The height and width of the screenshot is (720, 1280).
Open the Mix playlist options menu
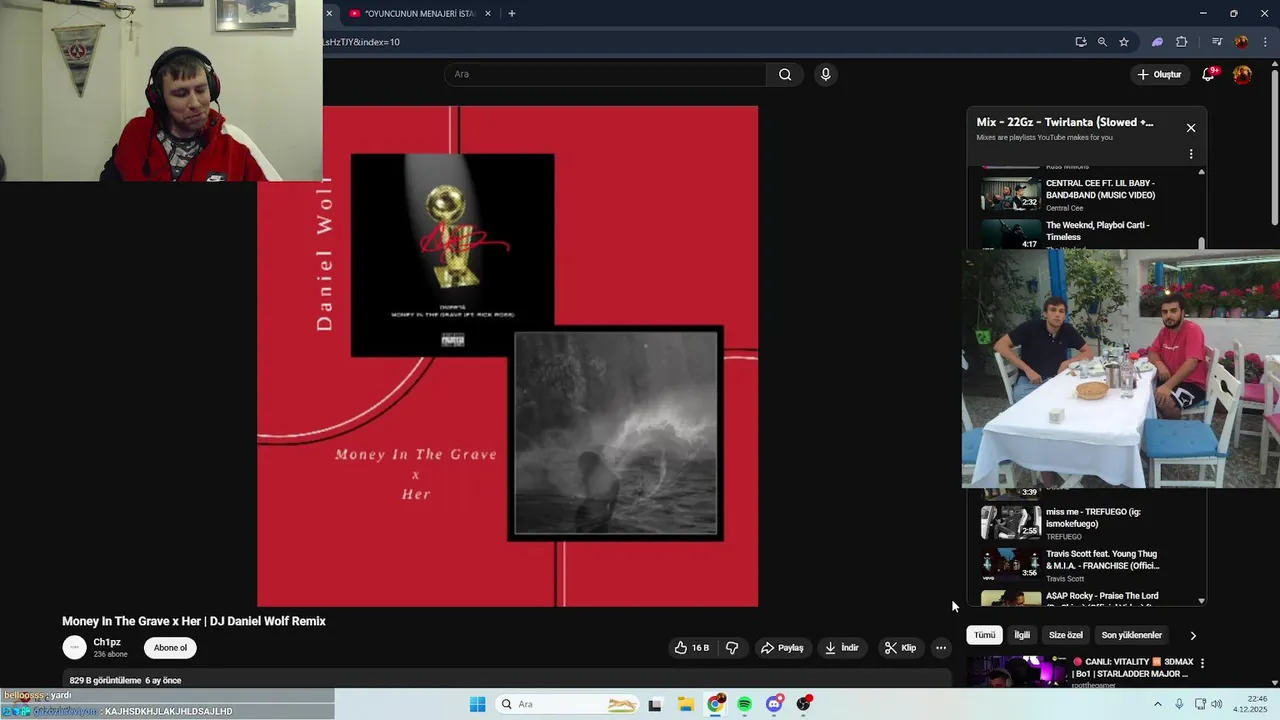pyautogui.click(x=1191, y=154)
